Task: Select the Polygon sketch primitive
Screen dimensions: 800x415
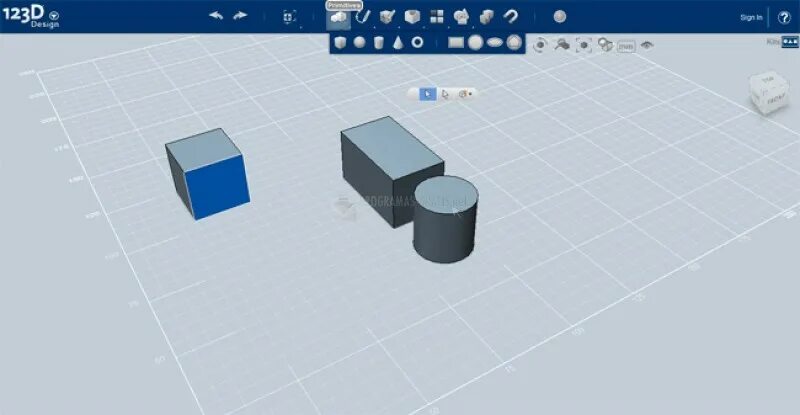Action: pyautogui.click(x=514, y=42)
